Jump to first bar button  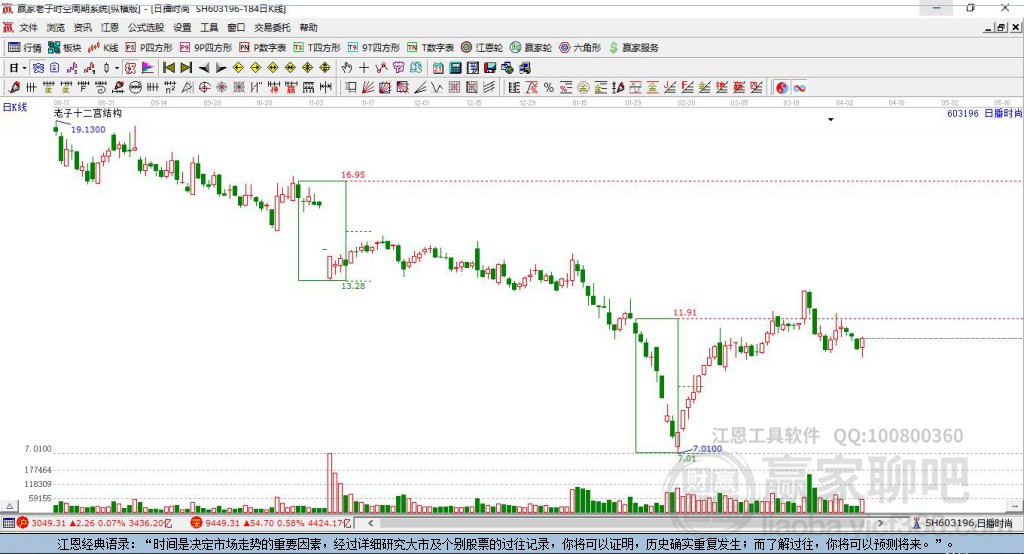coord(168,68)
